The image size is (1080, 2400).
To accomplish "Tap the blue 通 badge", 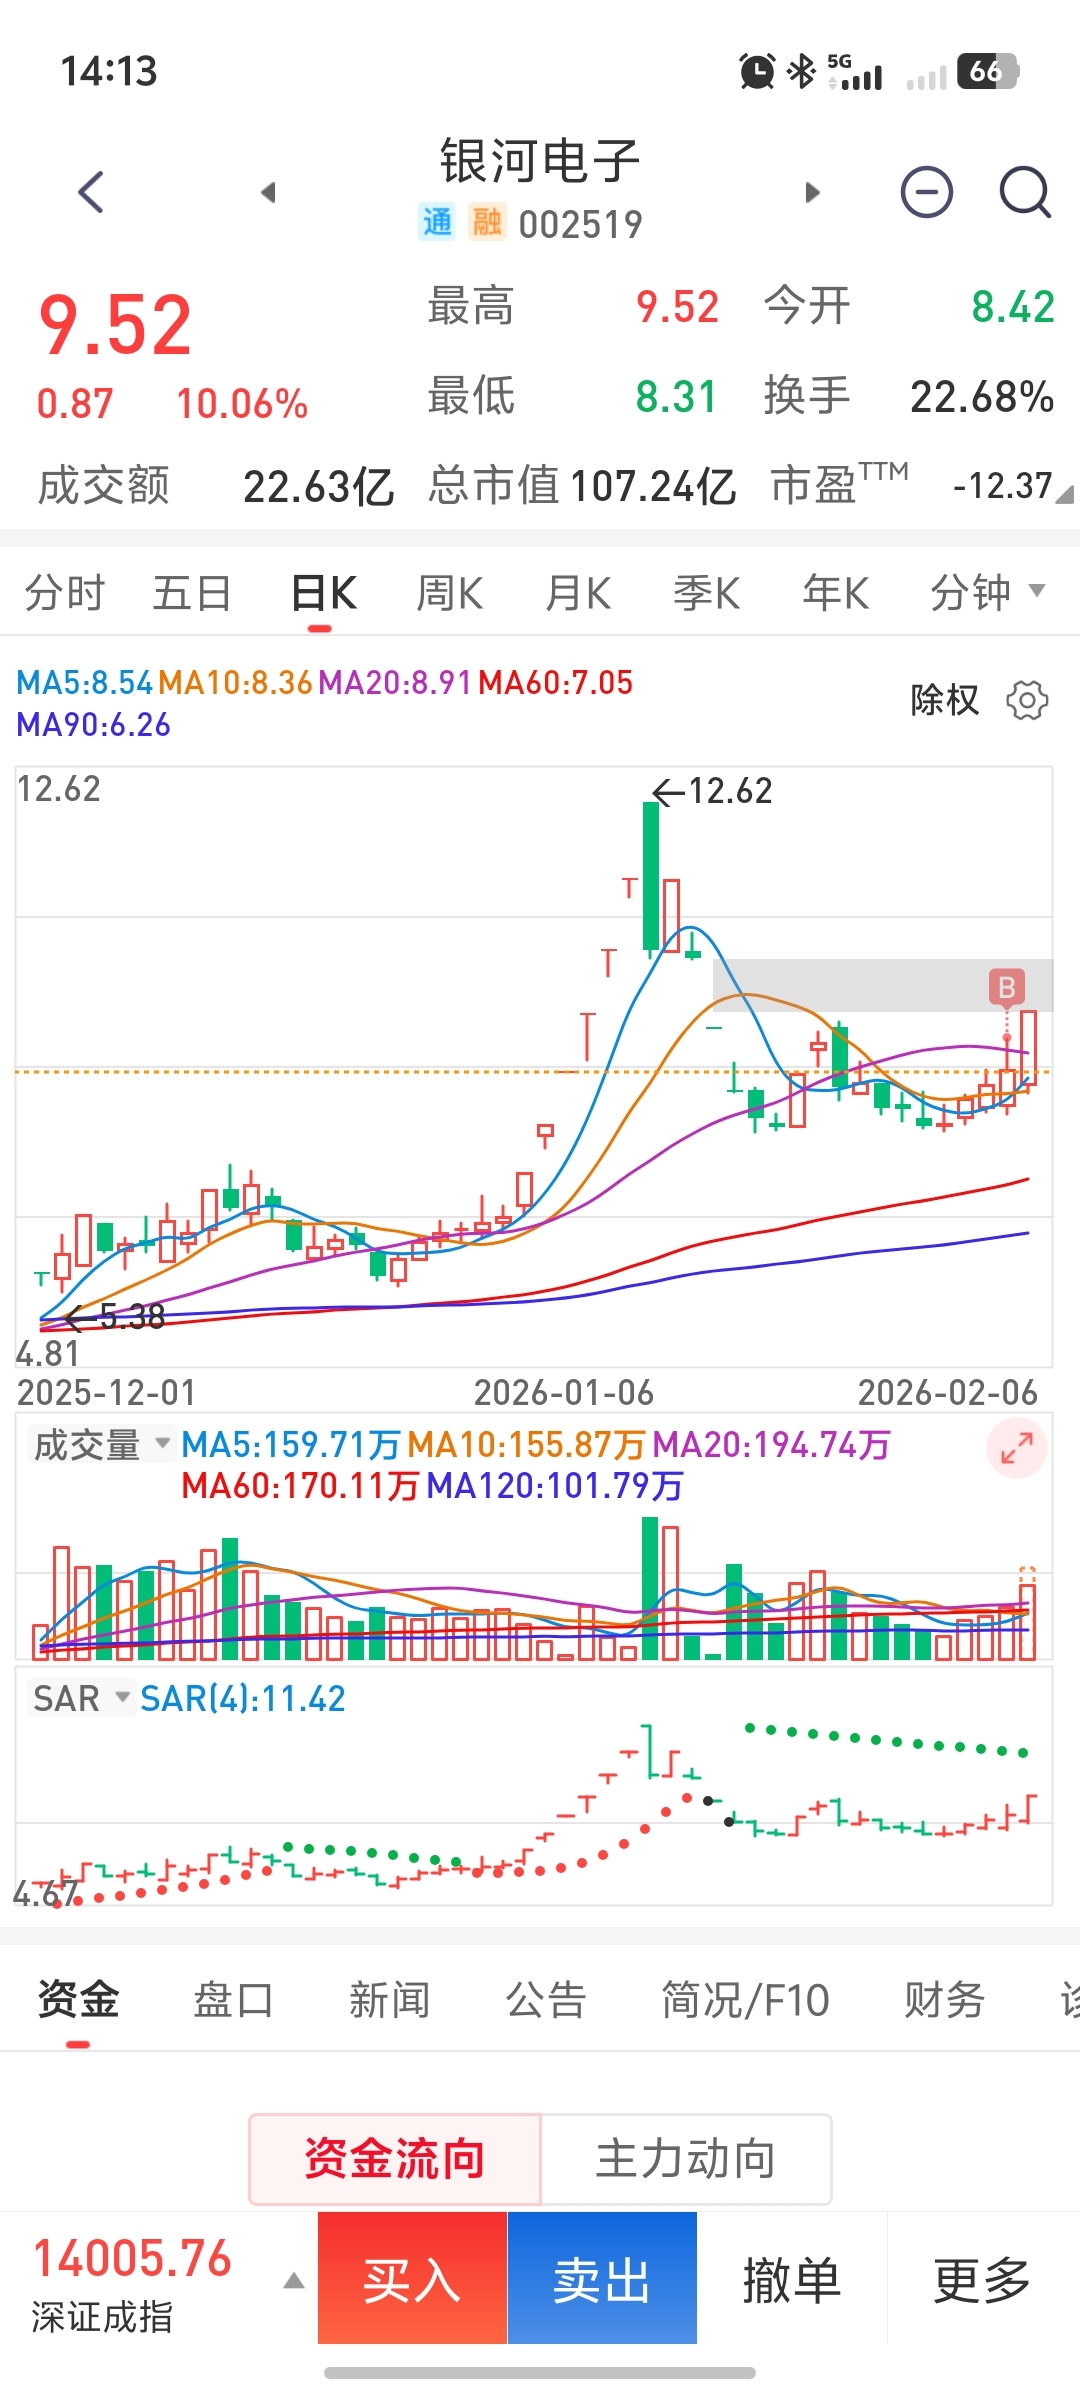I will click(437, 222).
